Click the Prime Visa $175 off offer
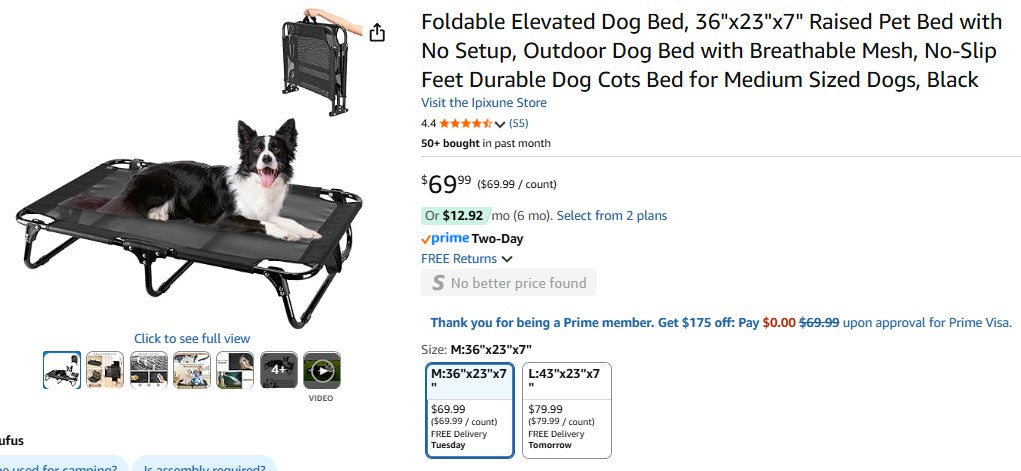This screenshot has width=1021, height=471. [x=720, y=323]
